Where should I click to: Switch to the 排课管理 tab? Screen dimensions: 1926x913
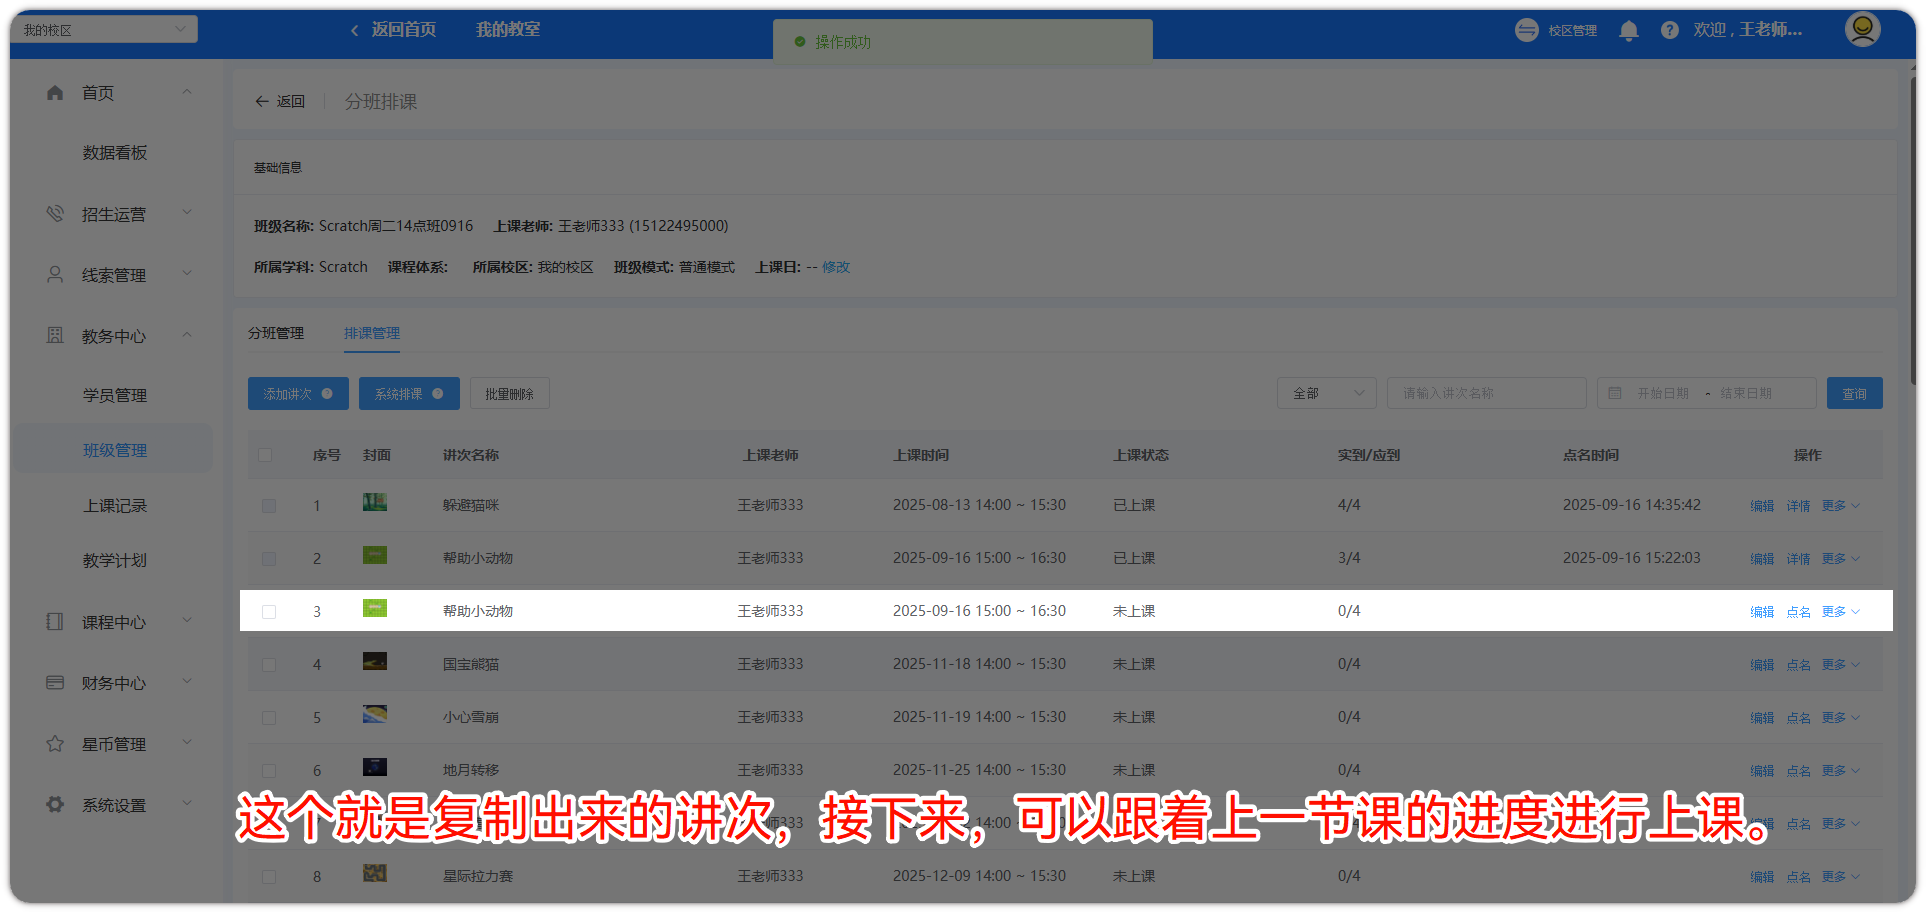372,333
